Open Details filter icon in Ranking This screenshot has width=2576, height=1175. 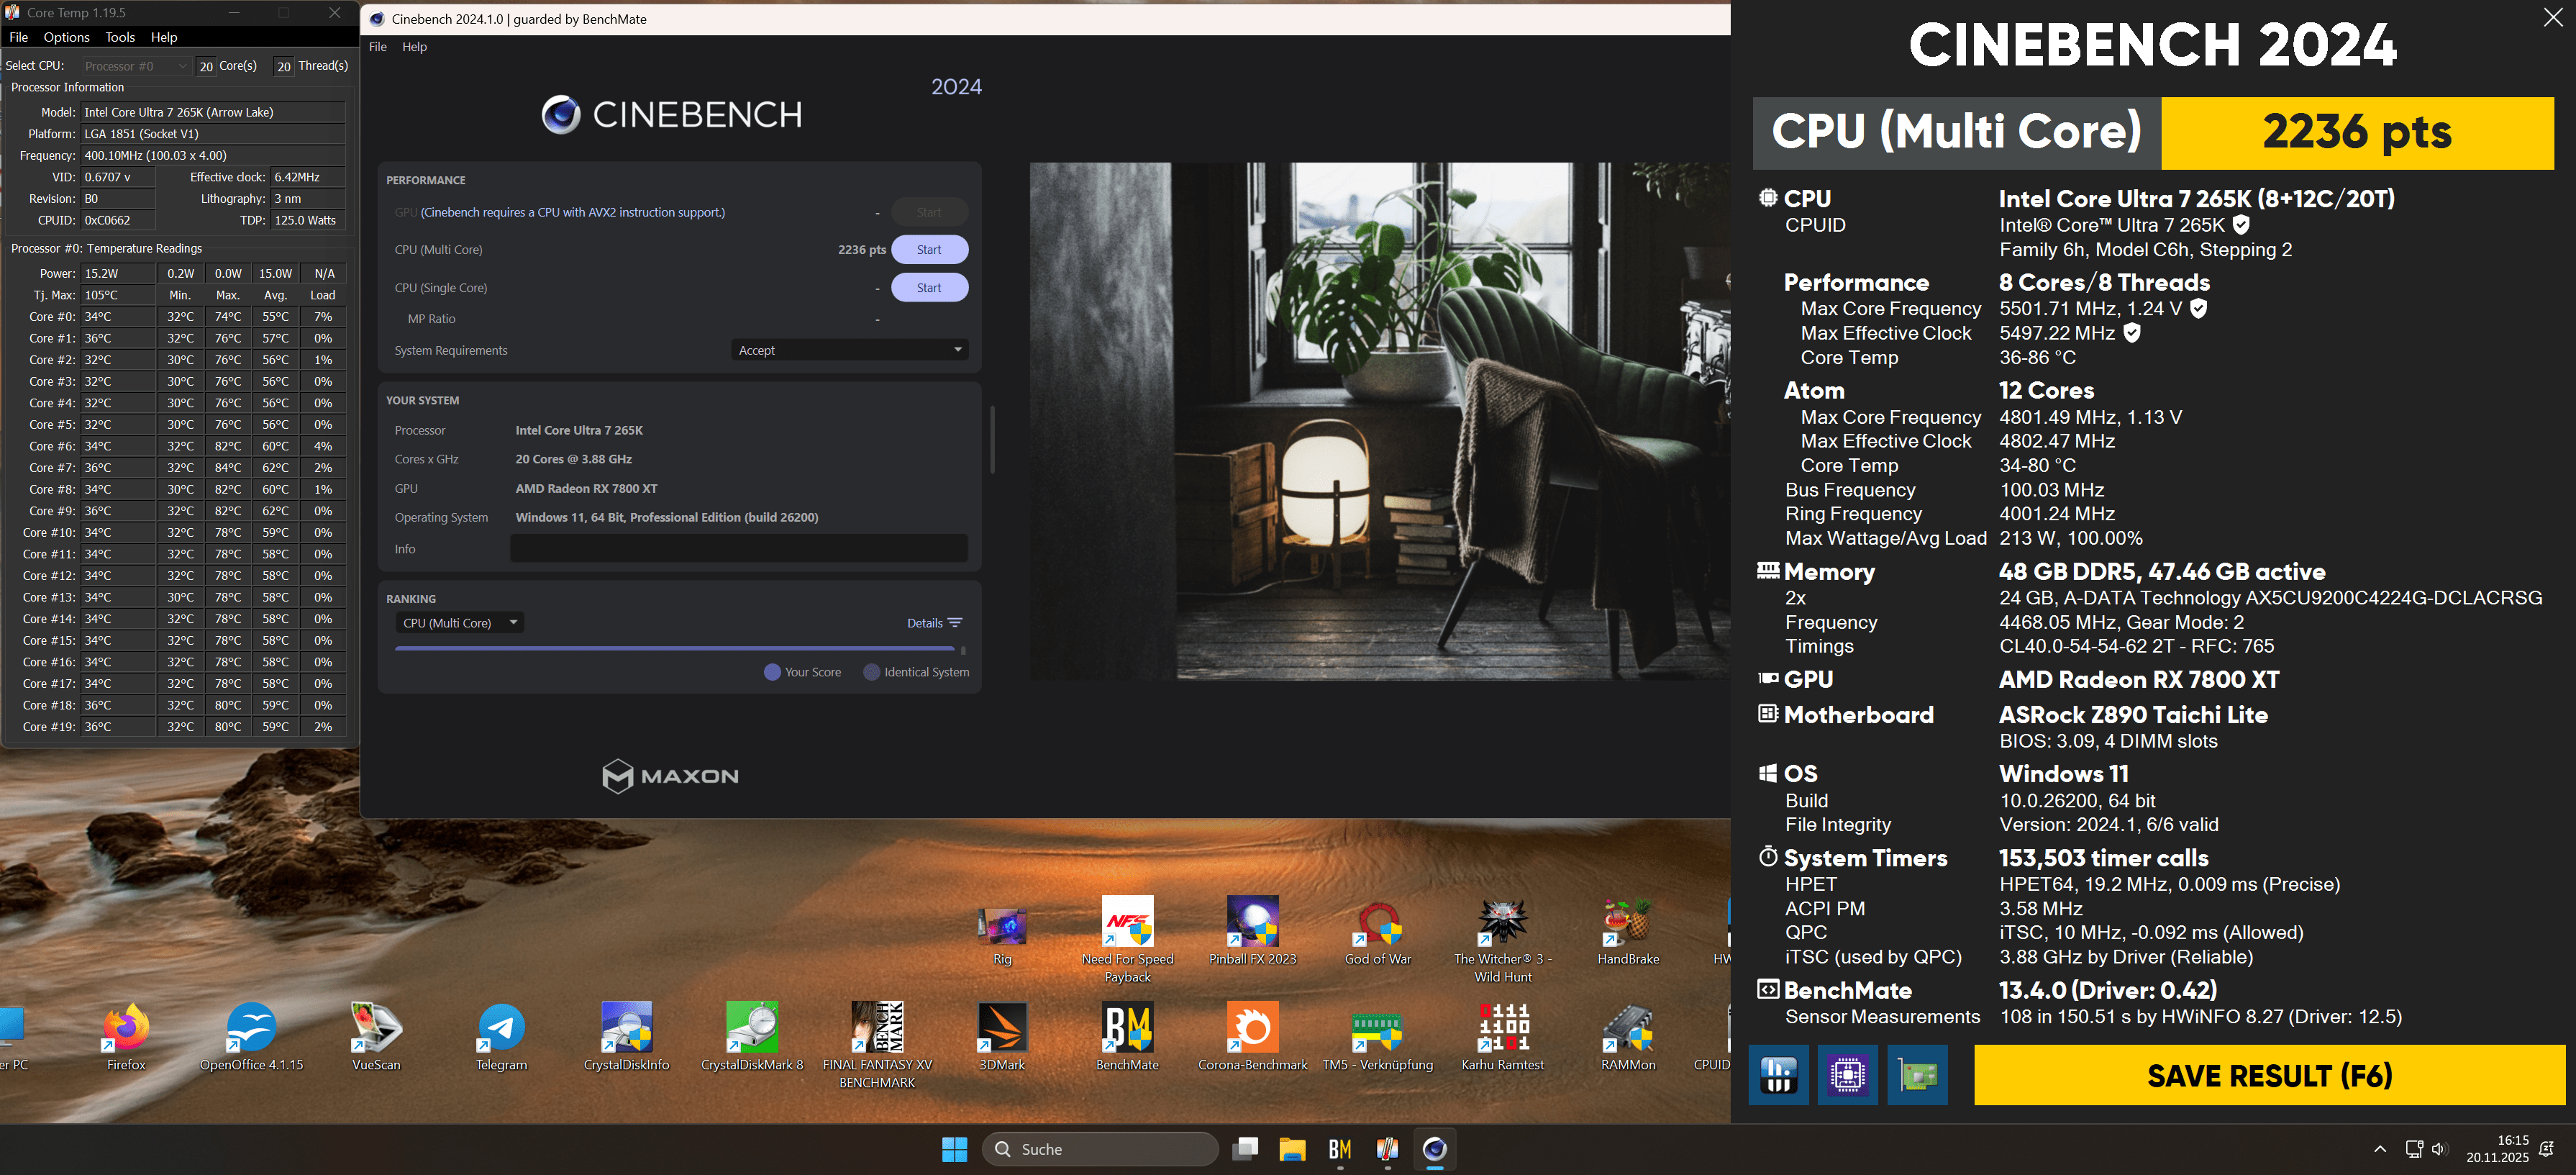(x=955, y=623)
